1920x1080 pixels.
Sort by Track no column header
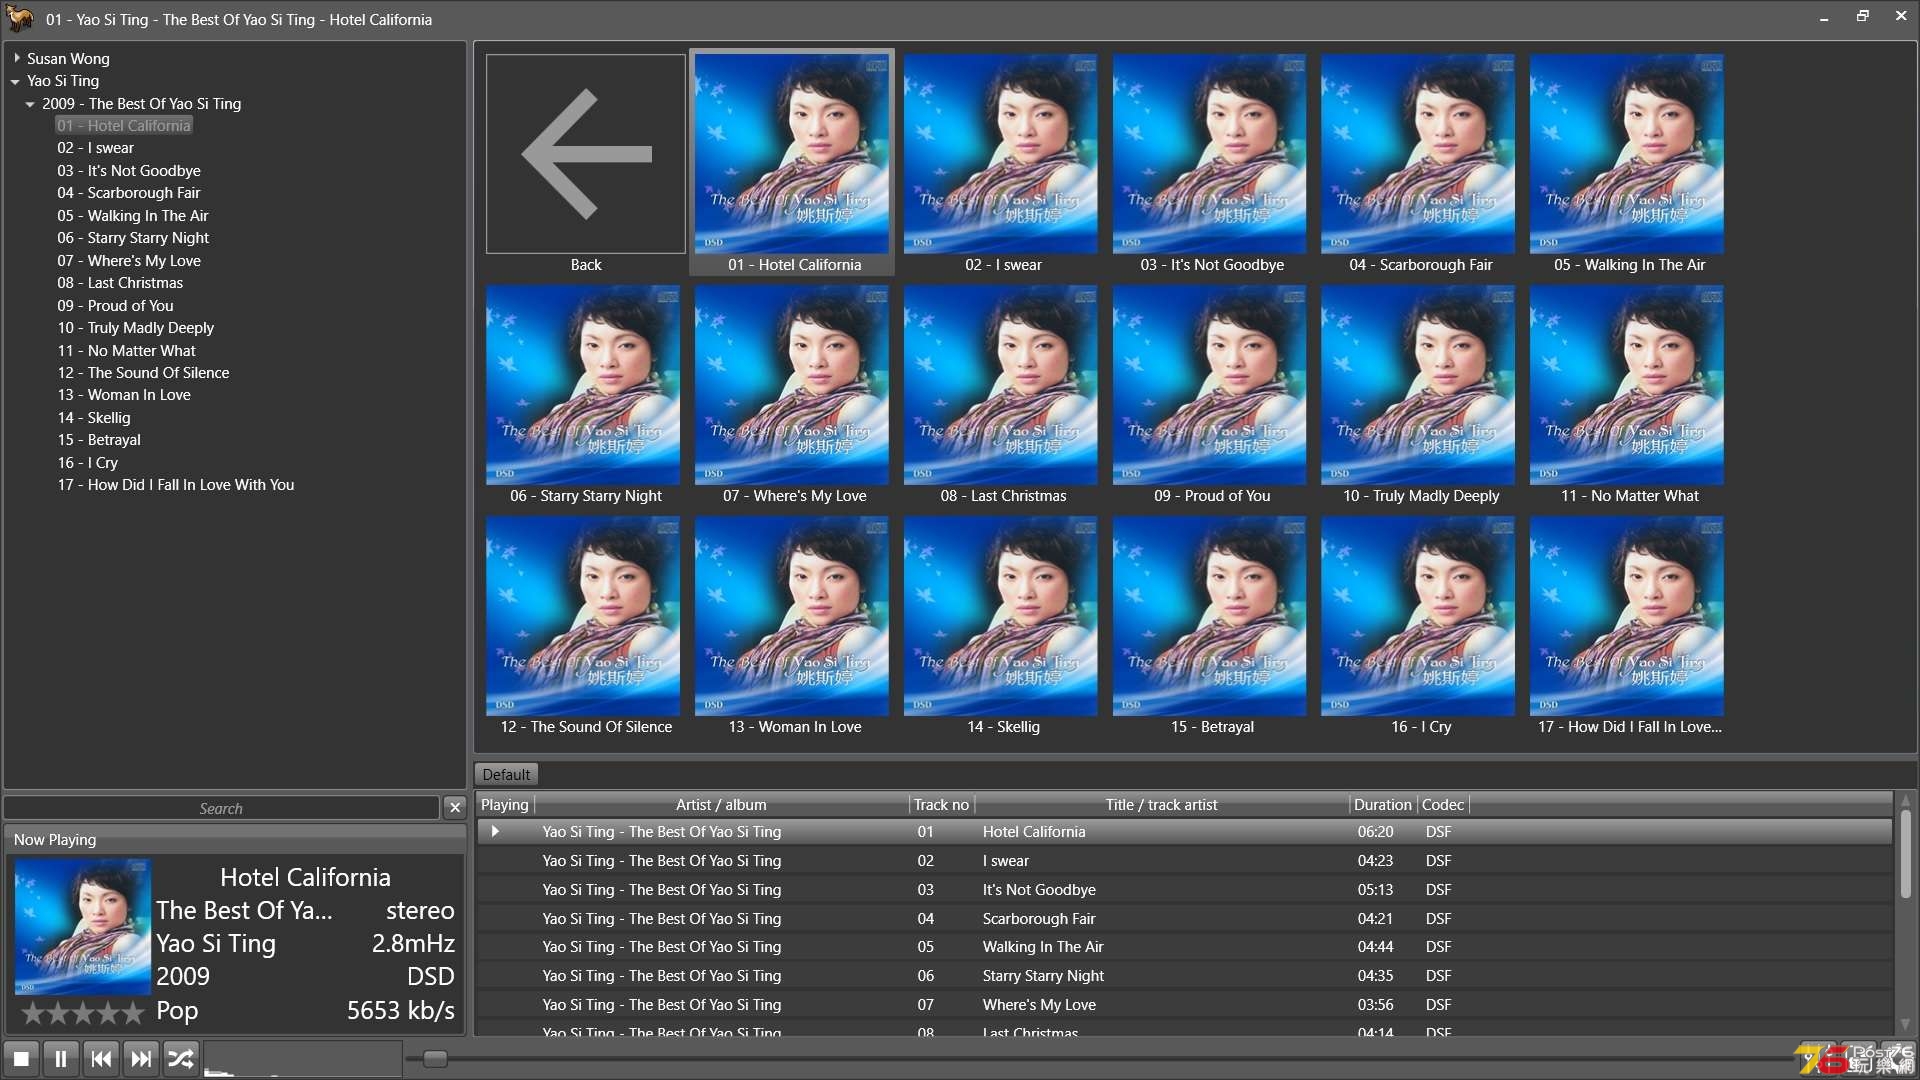click(x=941, y=804)
